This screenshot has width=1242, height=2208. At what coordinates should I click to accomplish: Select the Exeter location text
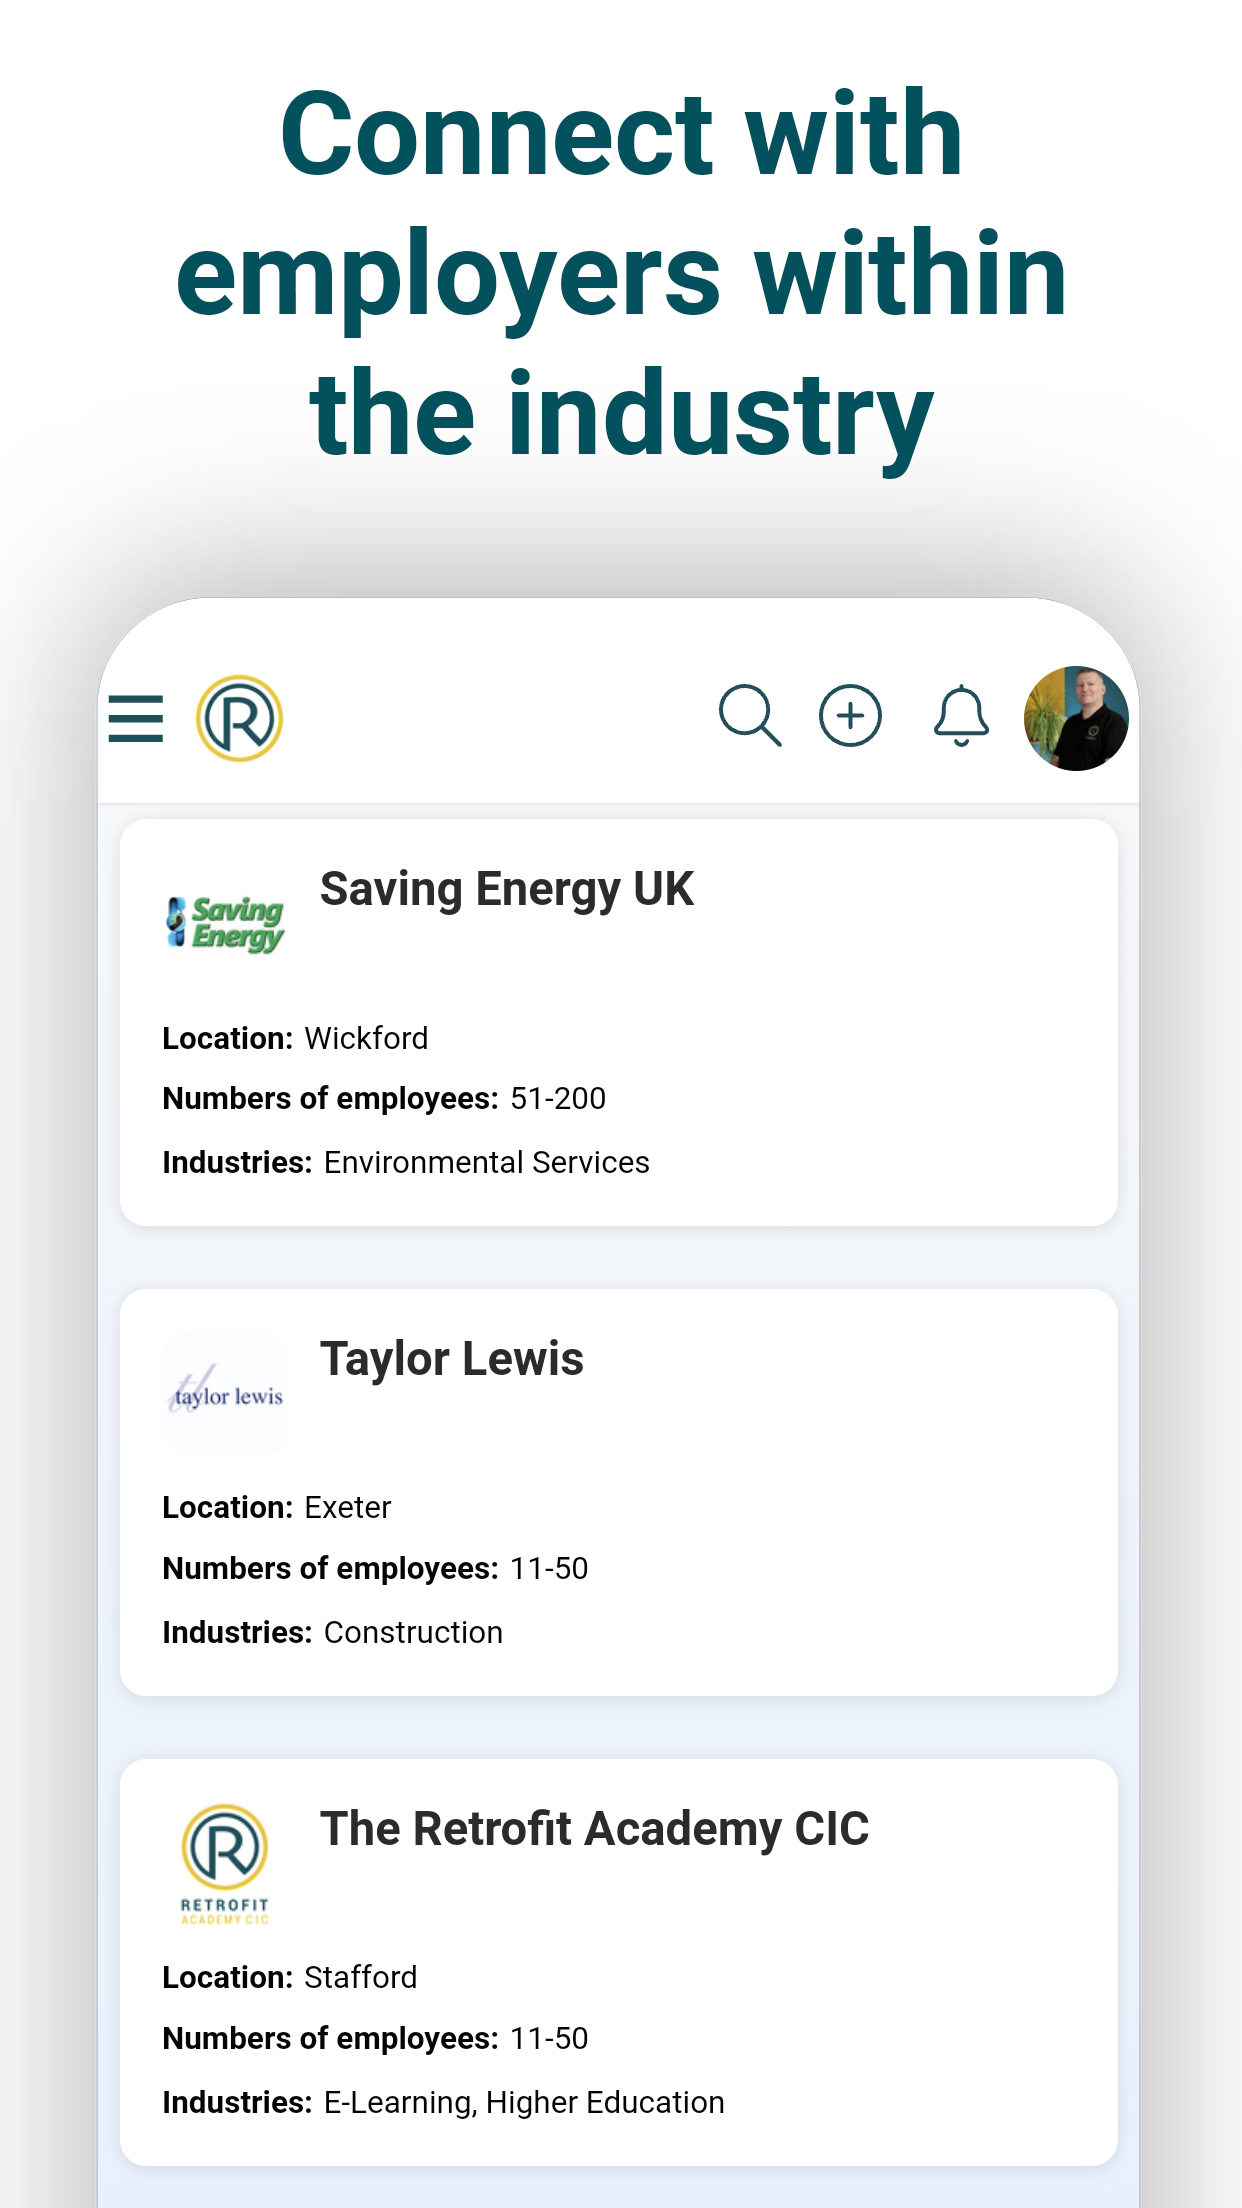pyautogui.click(x=347, y=1508)
